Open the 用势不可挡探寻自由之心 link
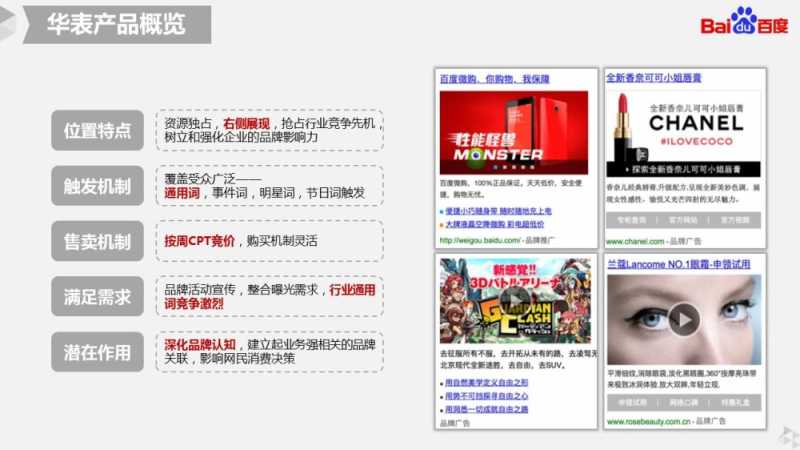The image size is (800, 450). tap(486, 396)
